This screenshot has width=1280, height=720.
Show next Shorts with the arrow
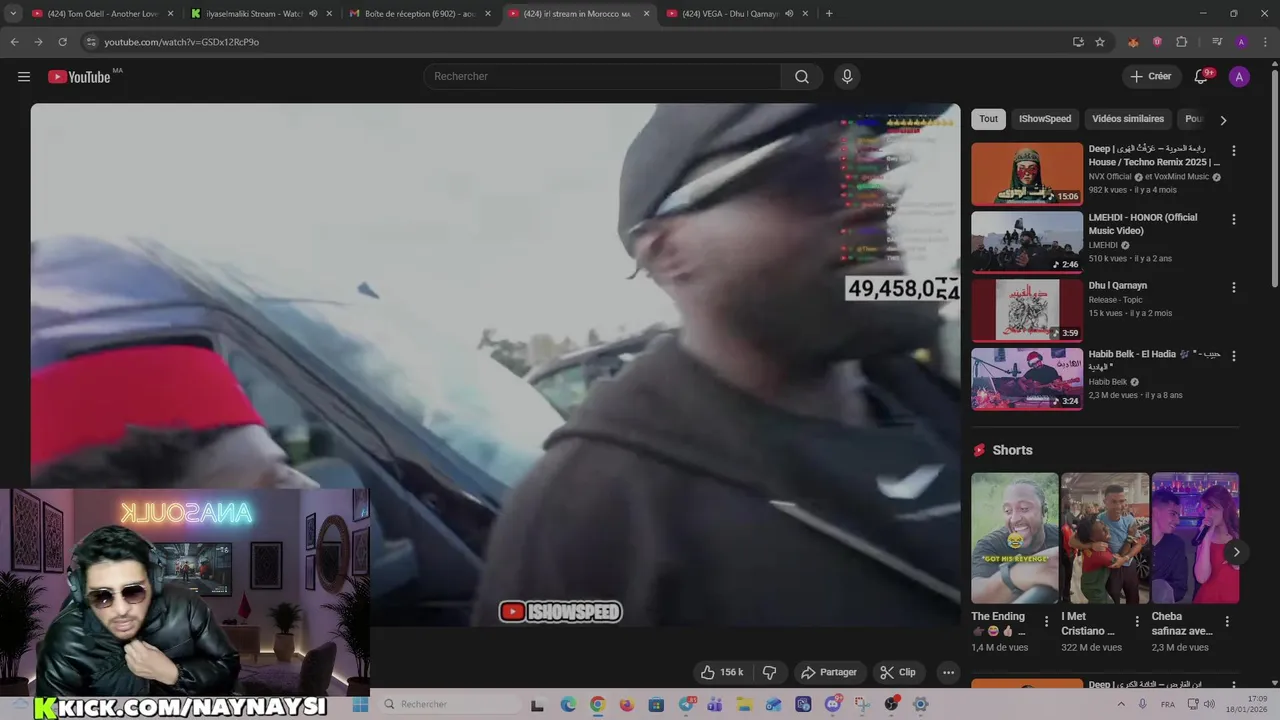tap(1236, 552)
